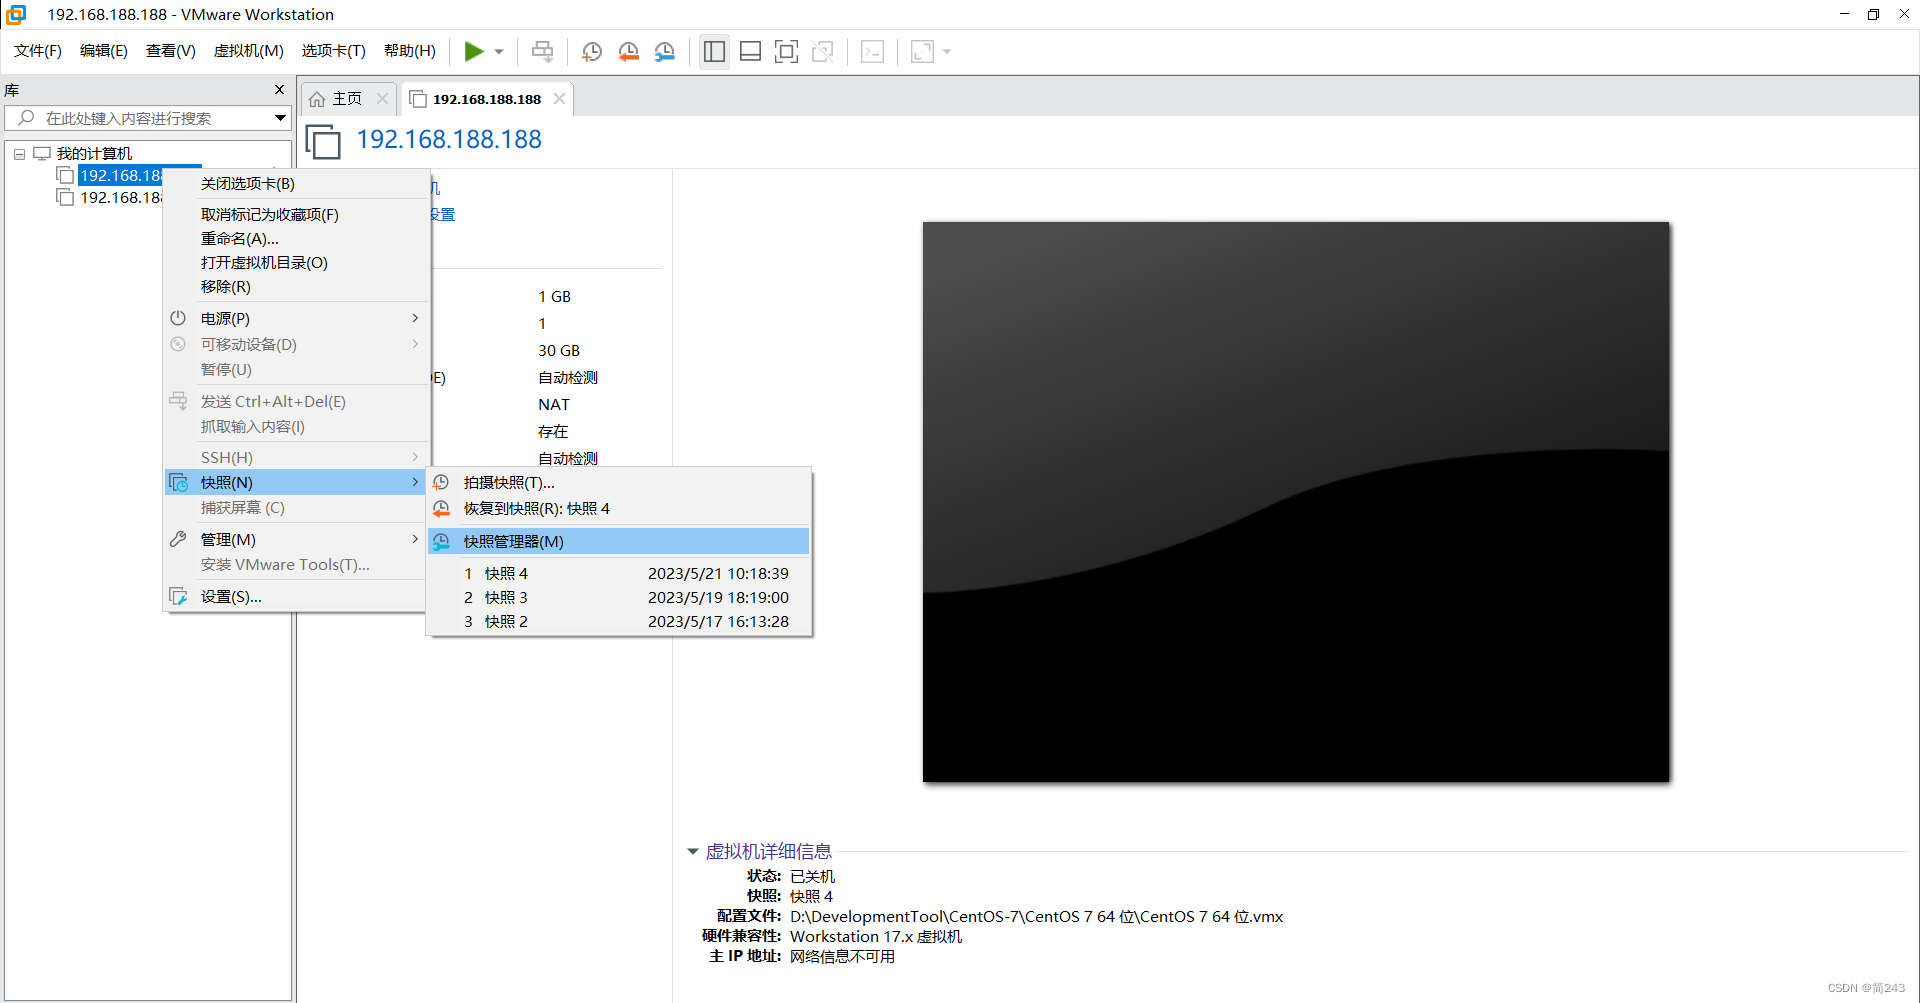Open 快照管理器(M) from submenu

(619, 542)
